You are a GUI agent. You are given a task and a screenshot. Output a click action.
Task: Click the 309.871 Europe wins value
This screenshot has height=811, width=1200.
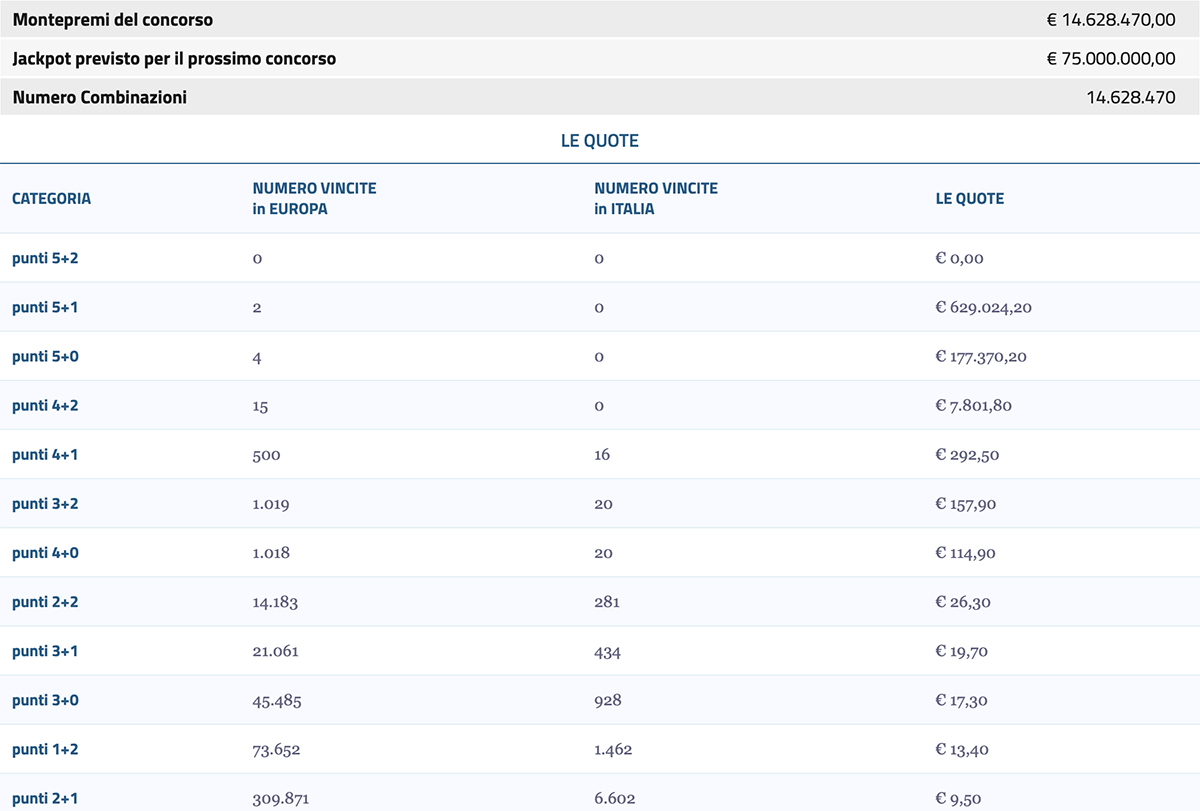point(276,798)
